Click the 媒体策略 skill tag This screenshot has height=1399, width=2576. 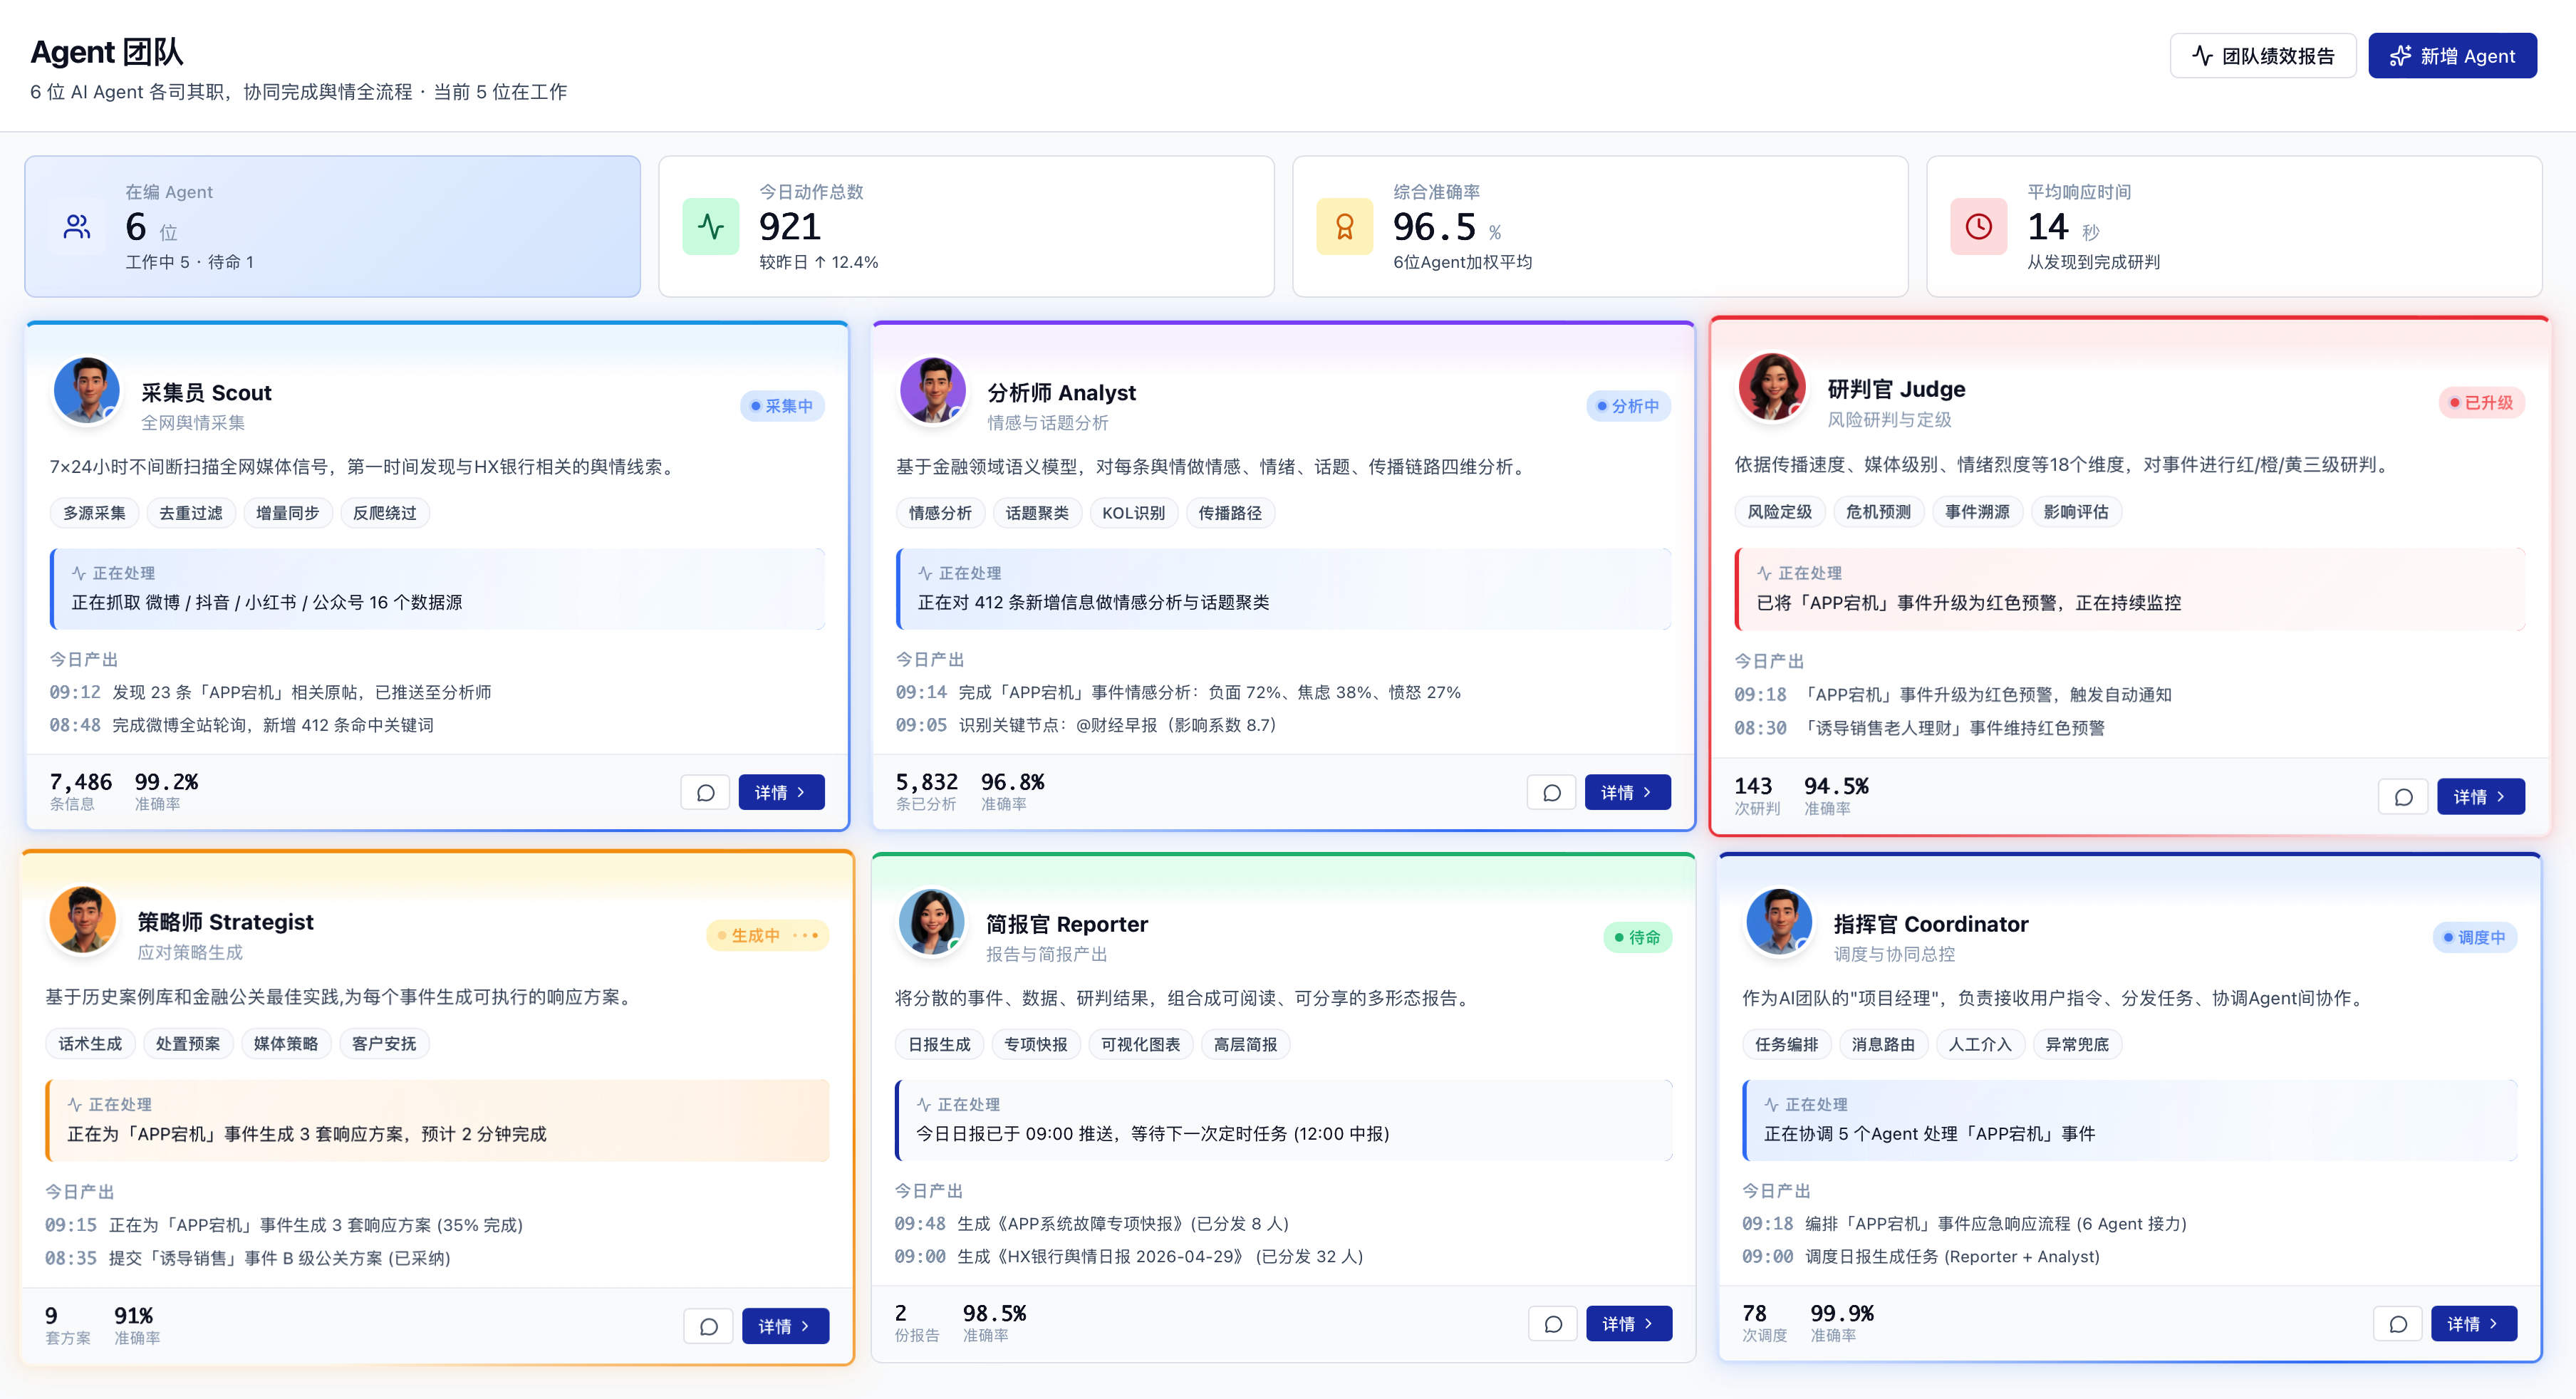tap(286, 1043)
